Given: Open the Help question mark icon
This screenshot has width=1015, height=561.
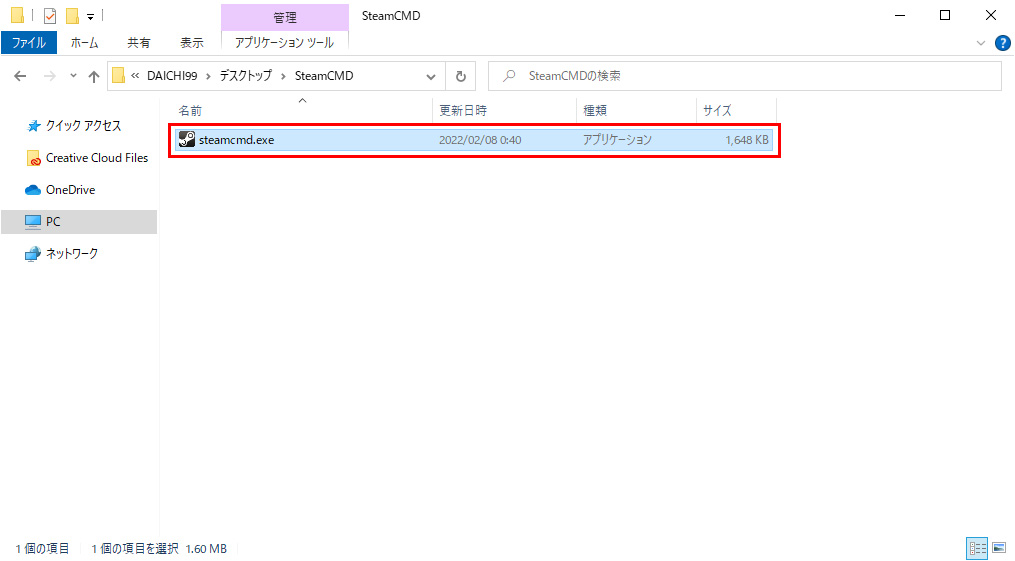Looking at the screenshot, I should (x=1002, y=43).
